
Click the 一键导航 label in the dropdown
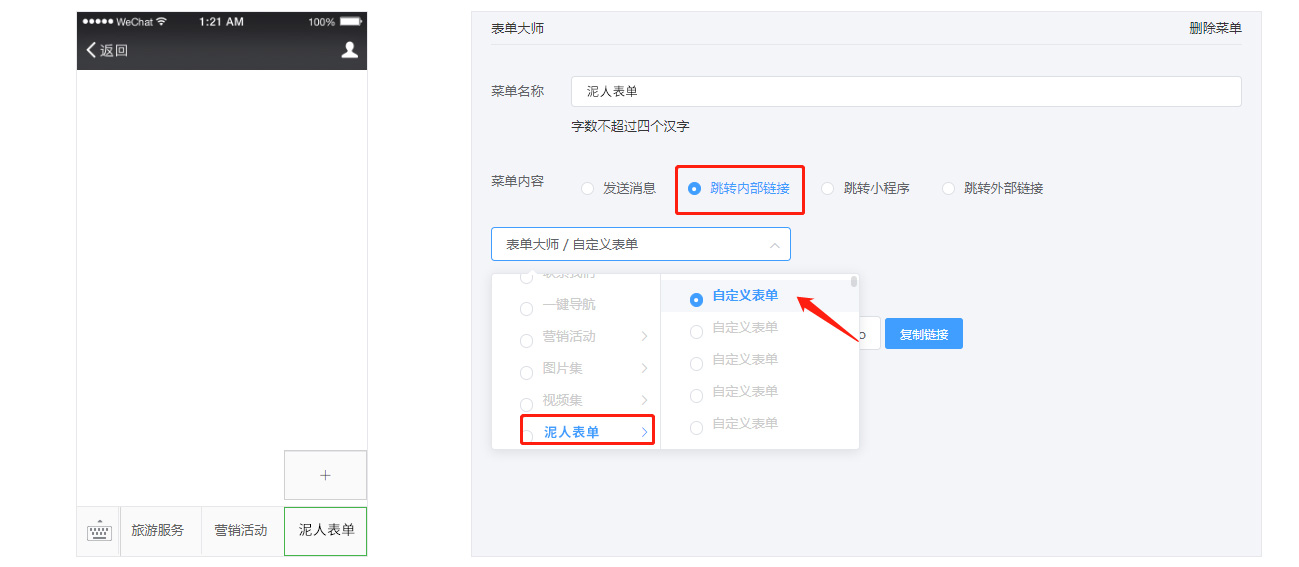[x=569, y=304]
